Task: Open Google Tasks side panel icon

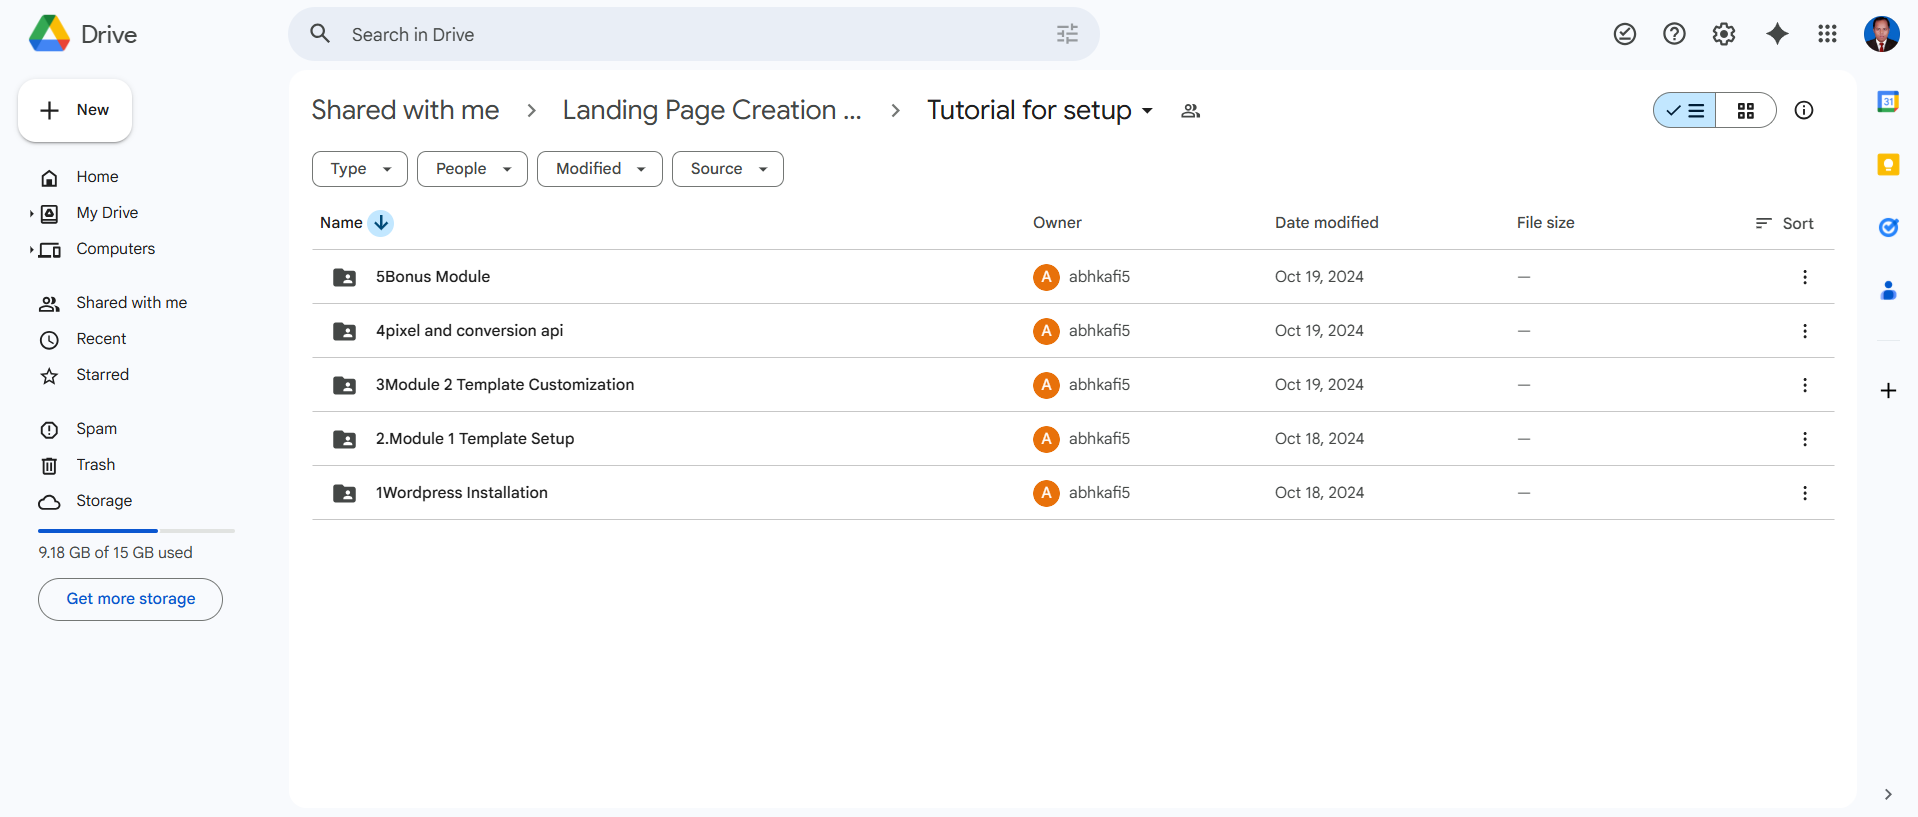Action: click(1887, 228)
